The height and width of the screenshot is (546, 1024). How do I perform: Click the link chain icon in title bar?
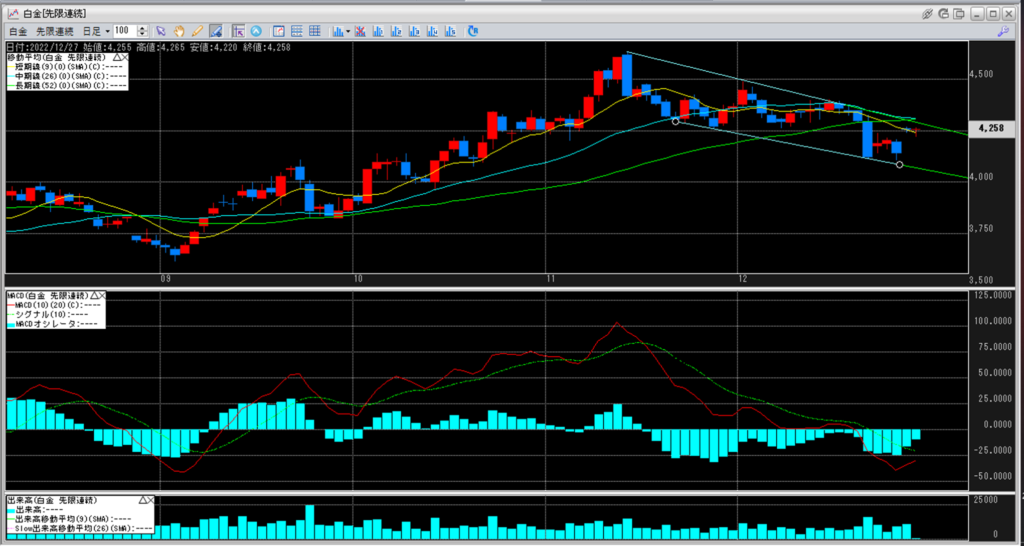coord(929,13)
